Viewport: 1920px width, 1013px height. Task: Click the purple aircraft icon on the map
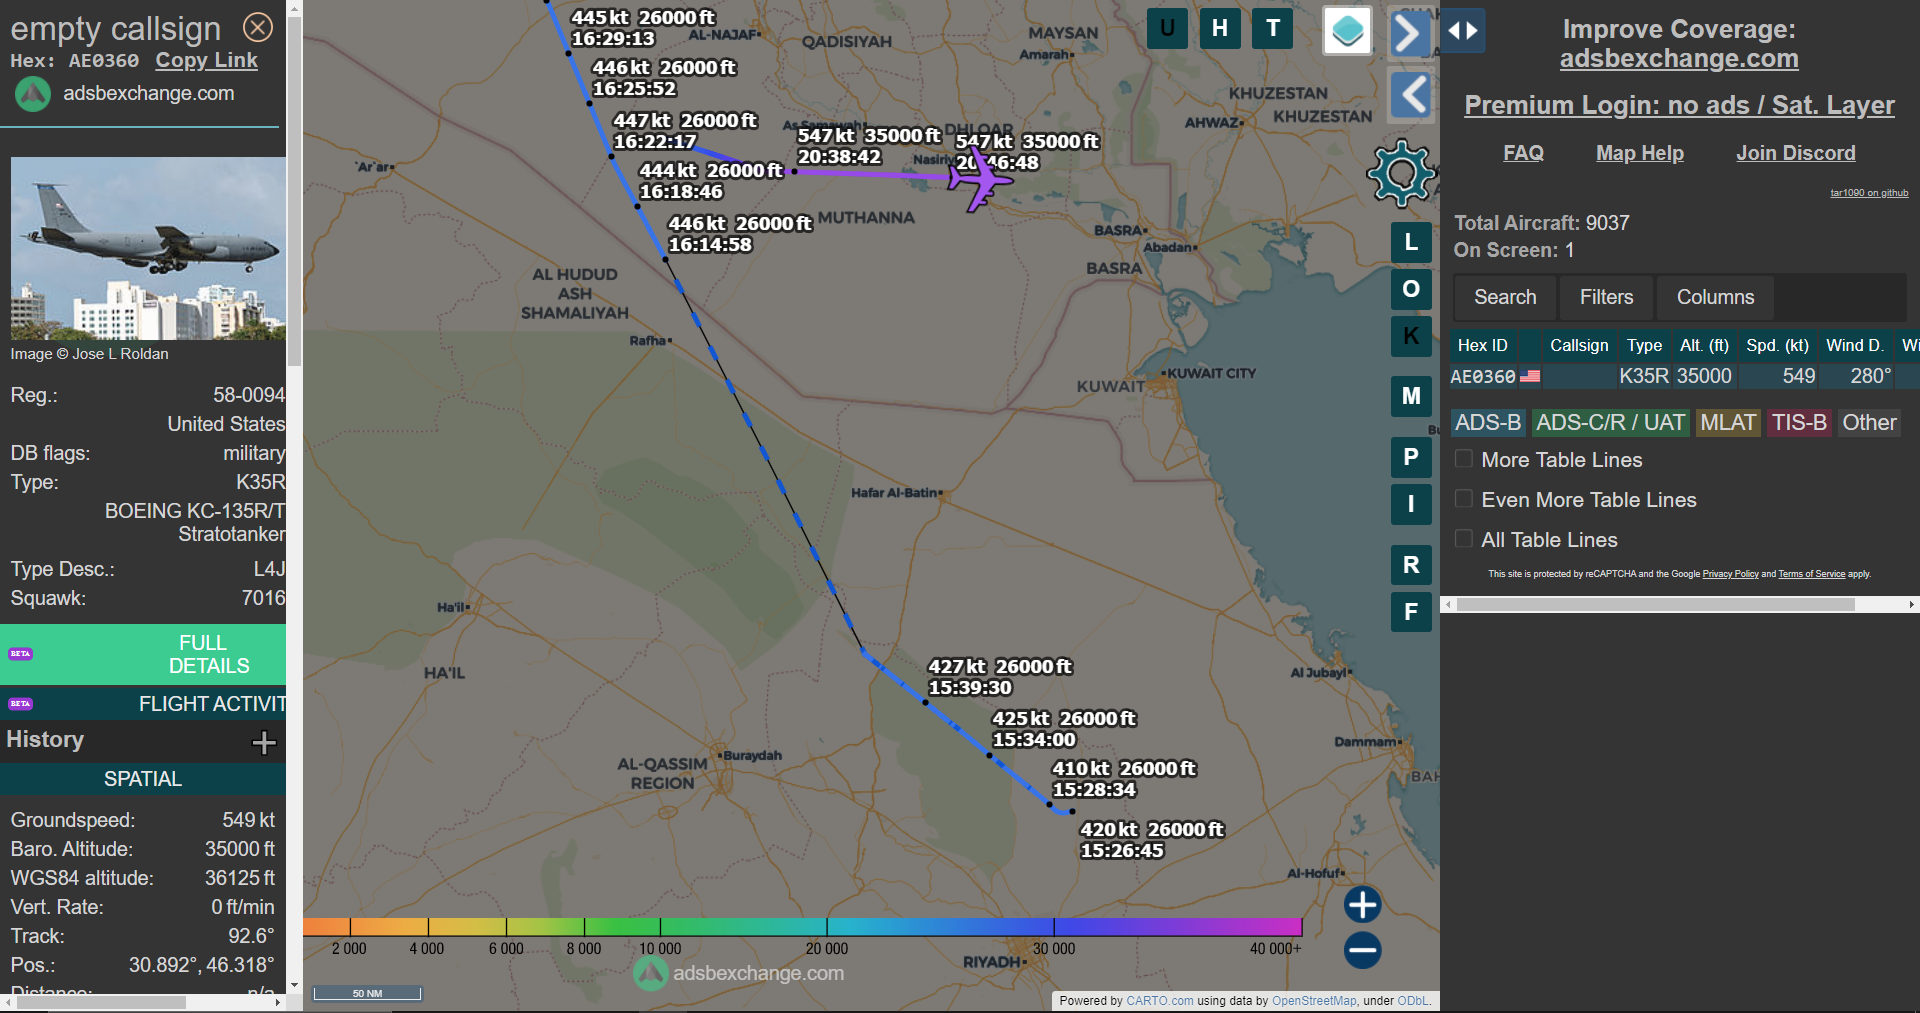point(980,180)
